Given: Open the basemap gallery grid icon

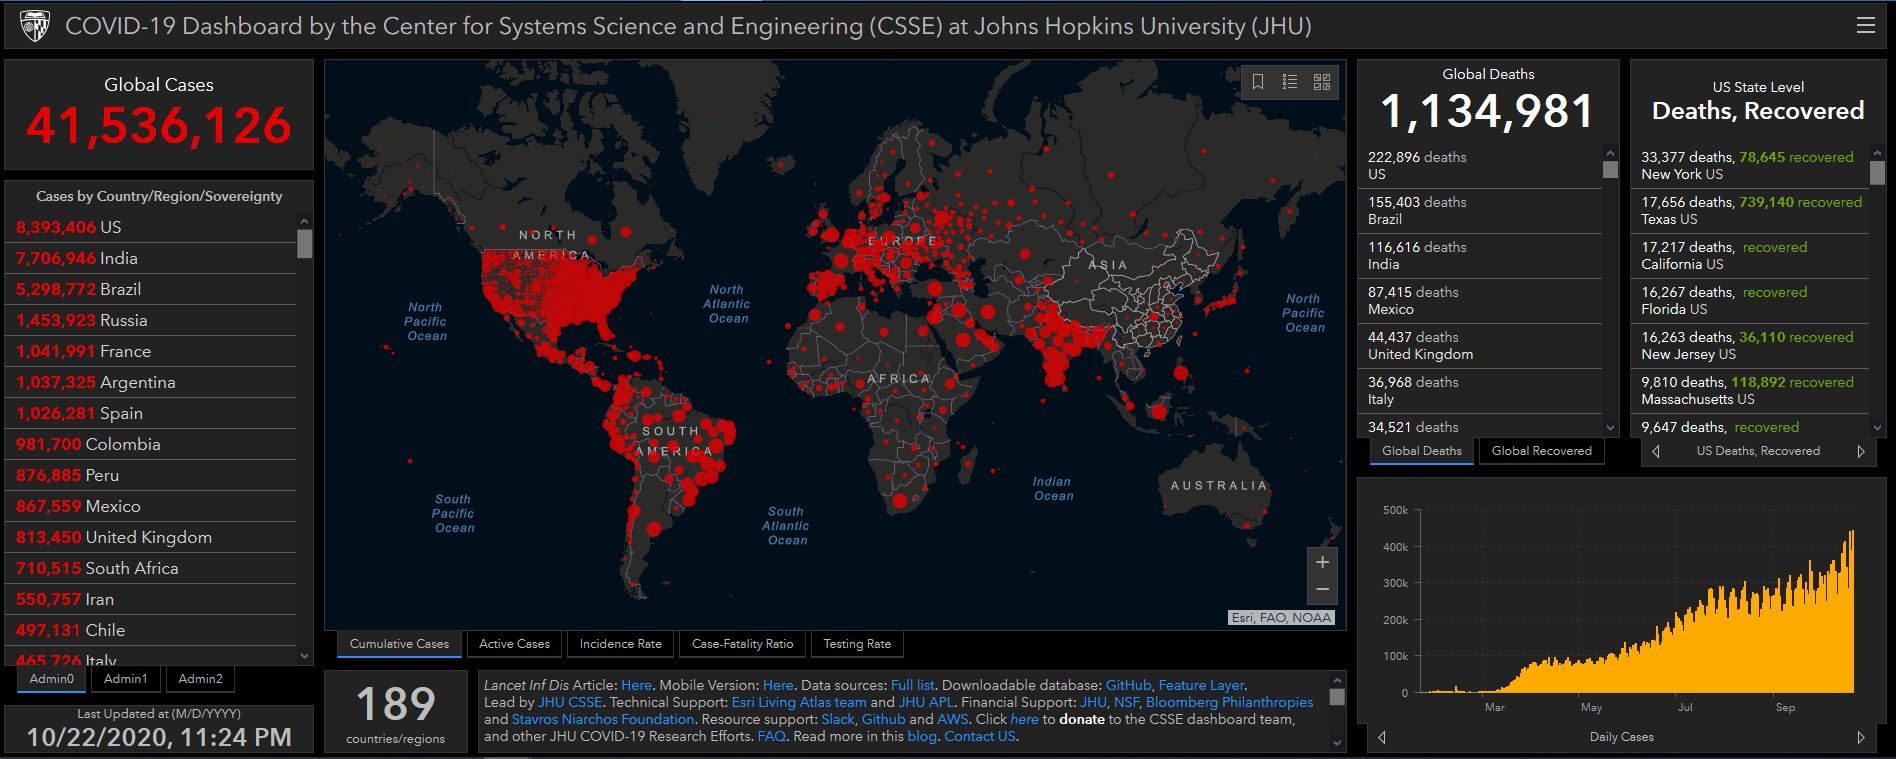Looking at the screenshot, I should 1322,82.
